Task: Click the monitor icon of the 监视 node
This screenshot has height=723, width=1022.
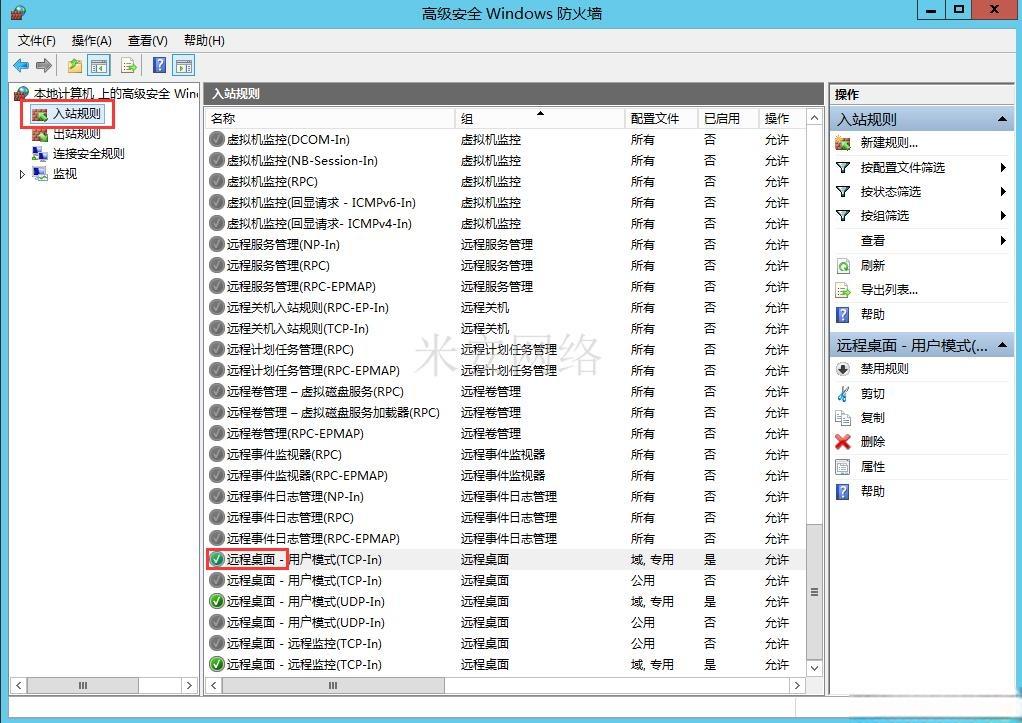Action: pyautogui.click(x=40, y=173)
